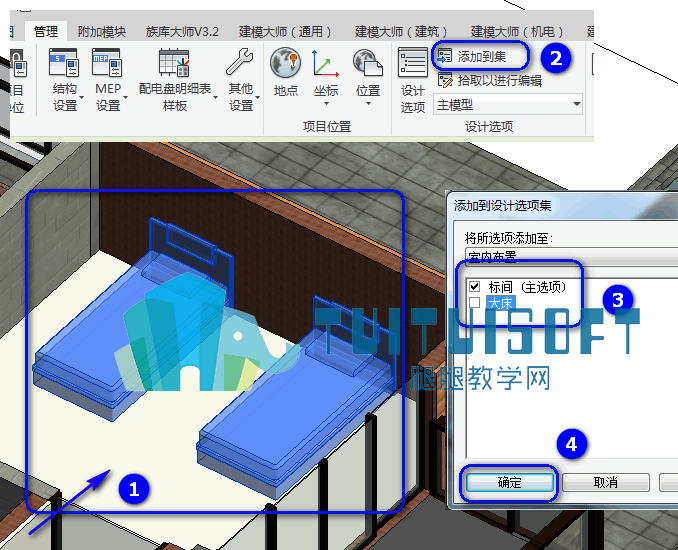Click the 项目位置 panel label
This screenshot has width=678, height=550.
pos(327,126)
